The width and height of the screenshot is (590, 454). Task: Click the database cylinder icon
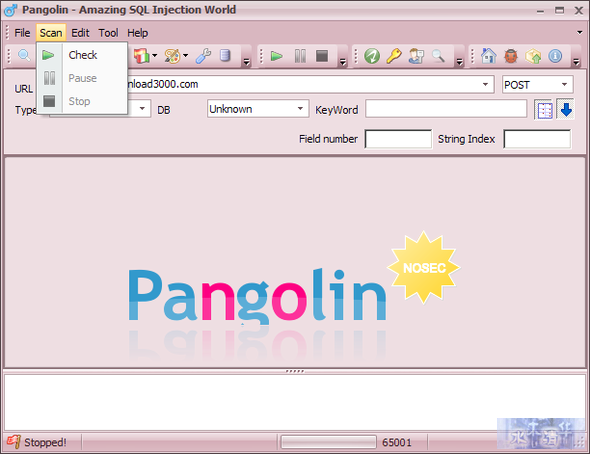coord(225,56)
